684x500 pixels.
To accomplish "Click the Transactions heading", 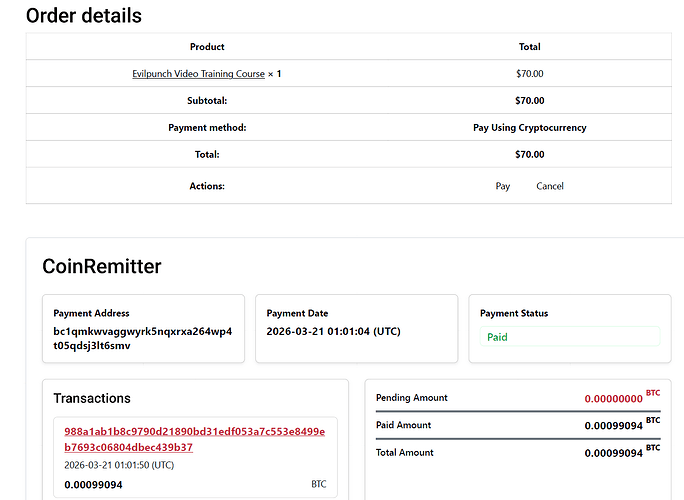I will click(x=92, y=398).
